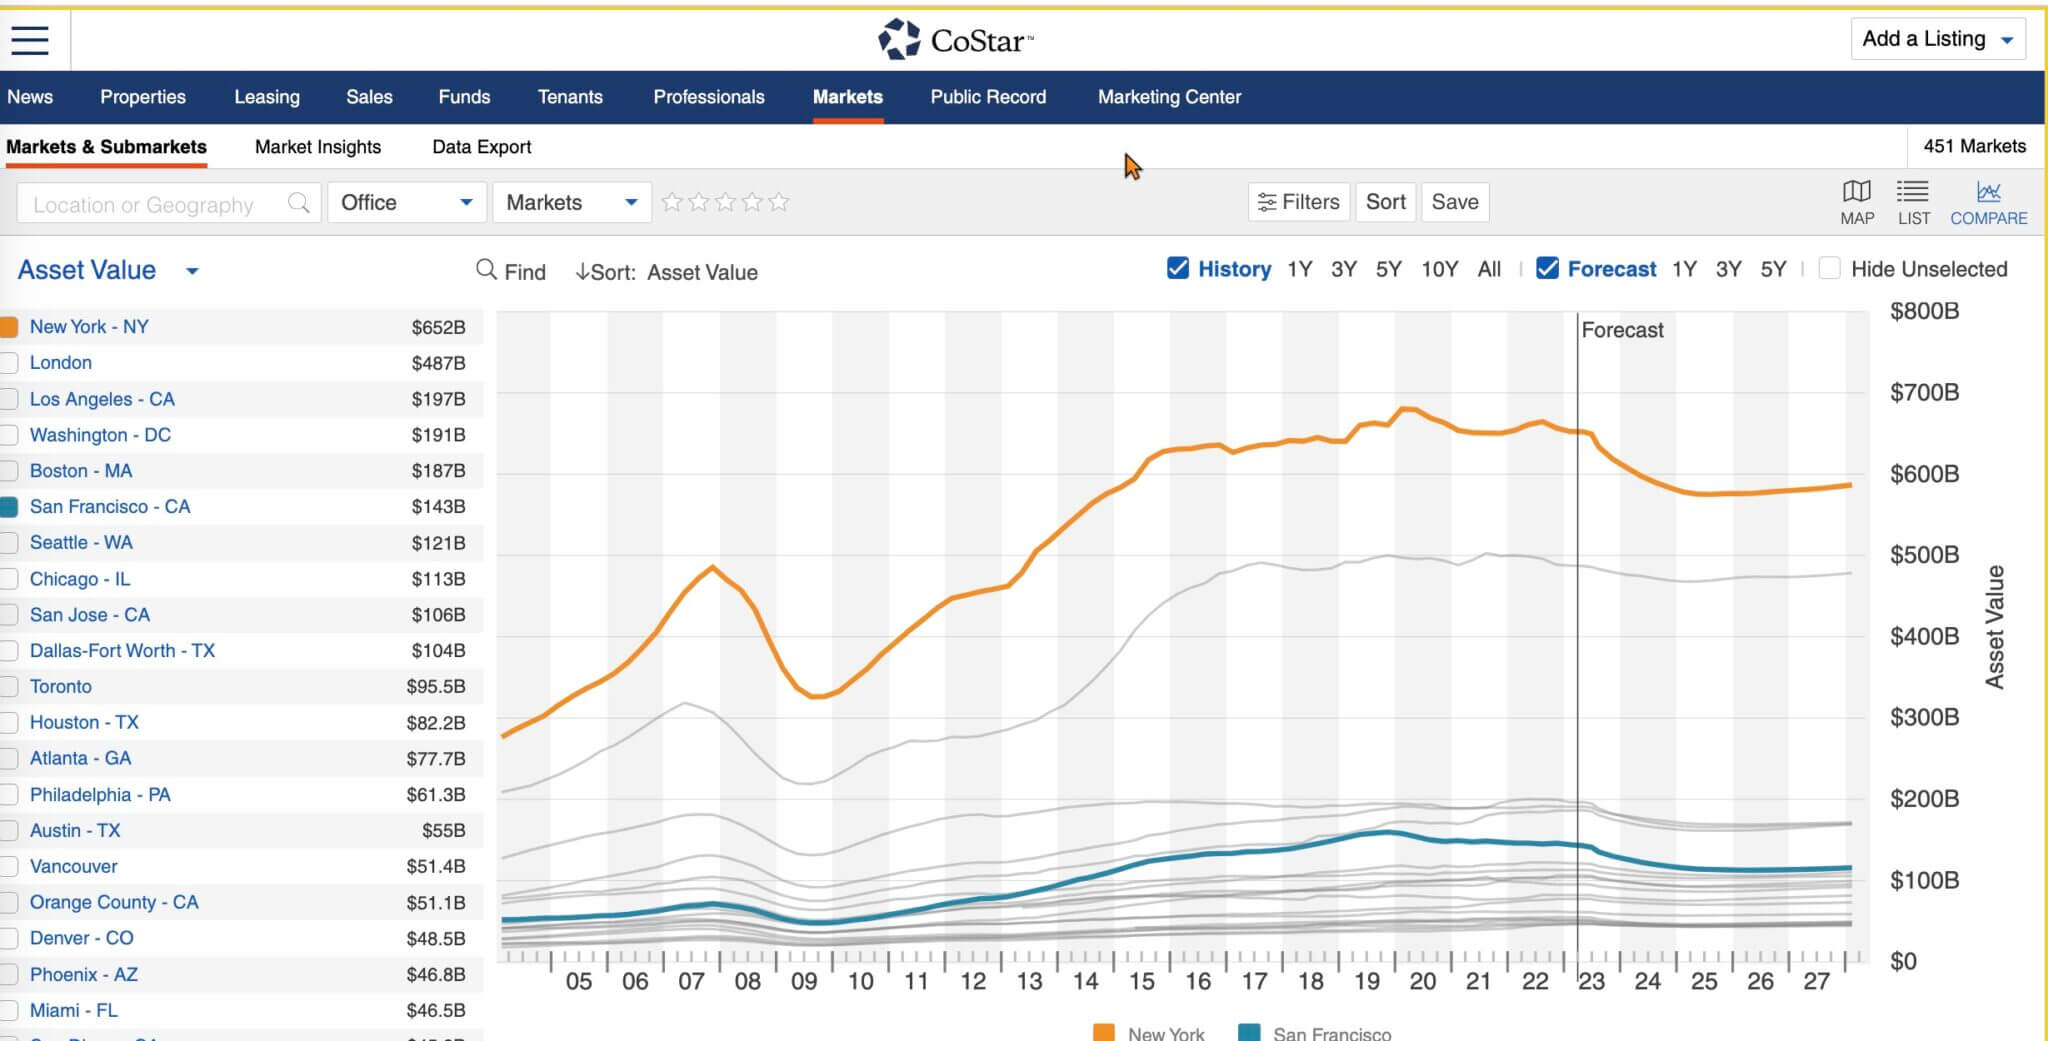
Task: Open the Tenants menu
Action: tap(570, 97)
